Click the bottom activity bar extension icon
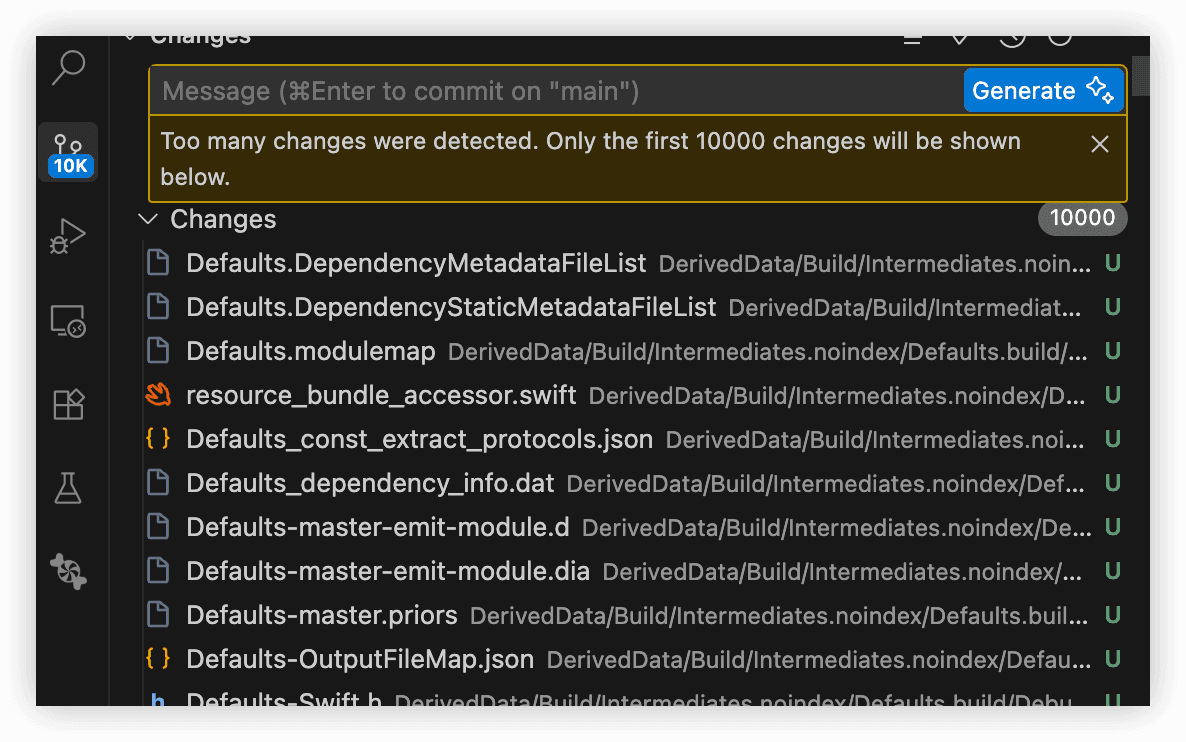This screenshot has width=1186, height=742. 68,571
